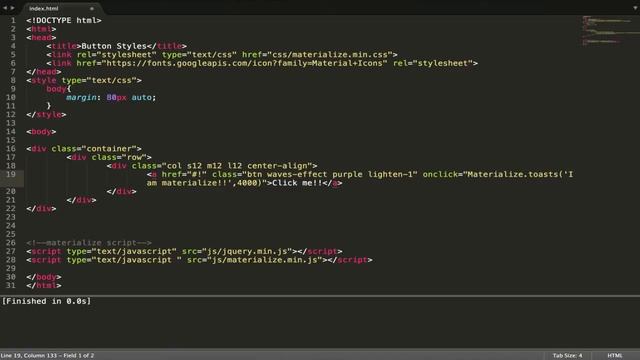The width and height of the screenshot is (640, 360).
Task: Close the index.html tab
Action: pos(91,8)
